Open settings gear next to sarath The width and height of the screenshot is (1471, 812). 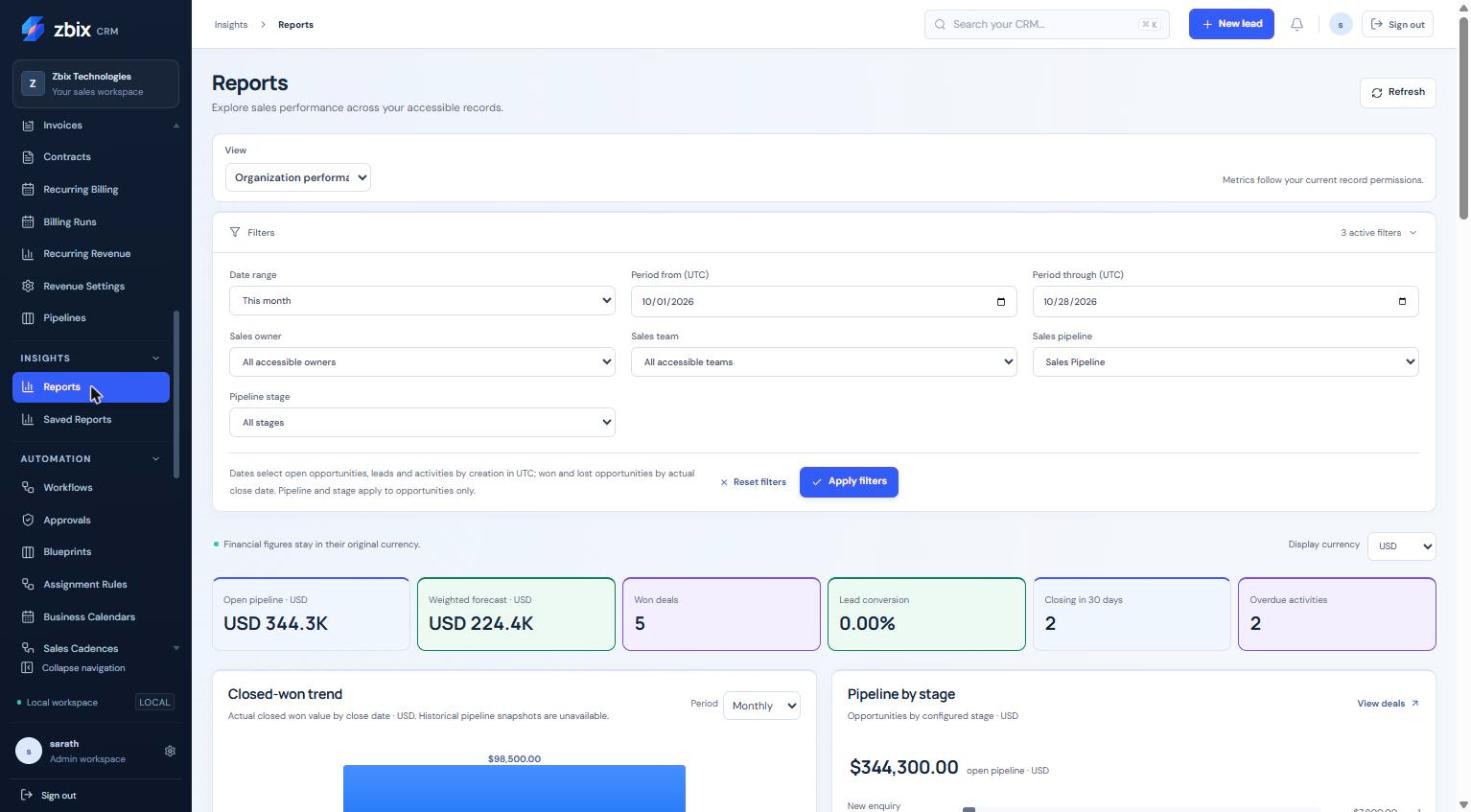point(170,751)
